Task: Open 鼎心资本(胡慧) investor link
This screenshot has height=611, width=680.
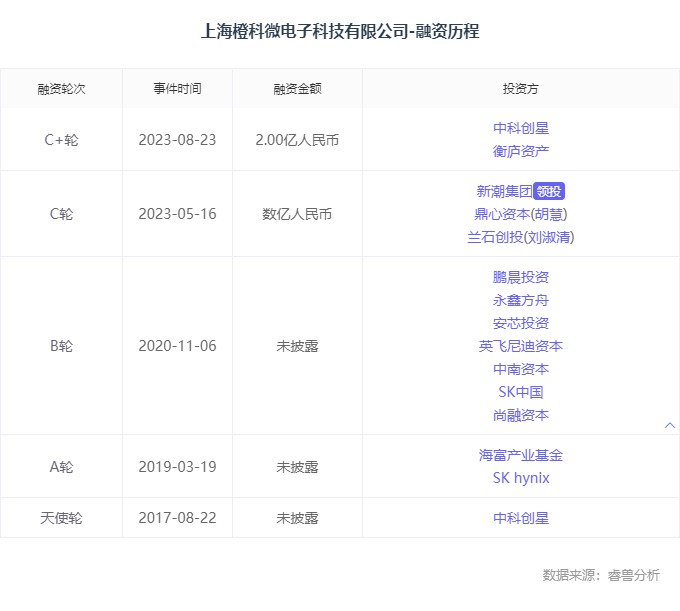Action: [520, 214]
